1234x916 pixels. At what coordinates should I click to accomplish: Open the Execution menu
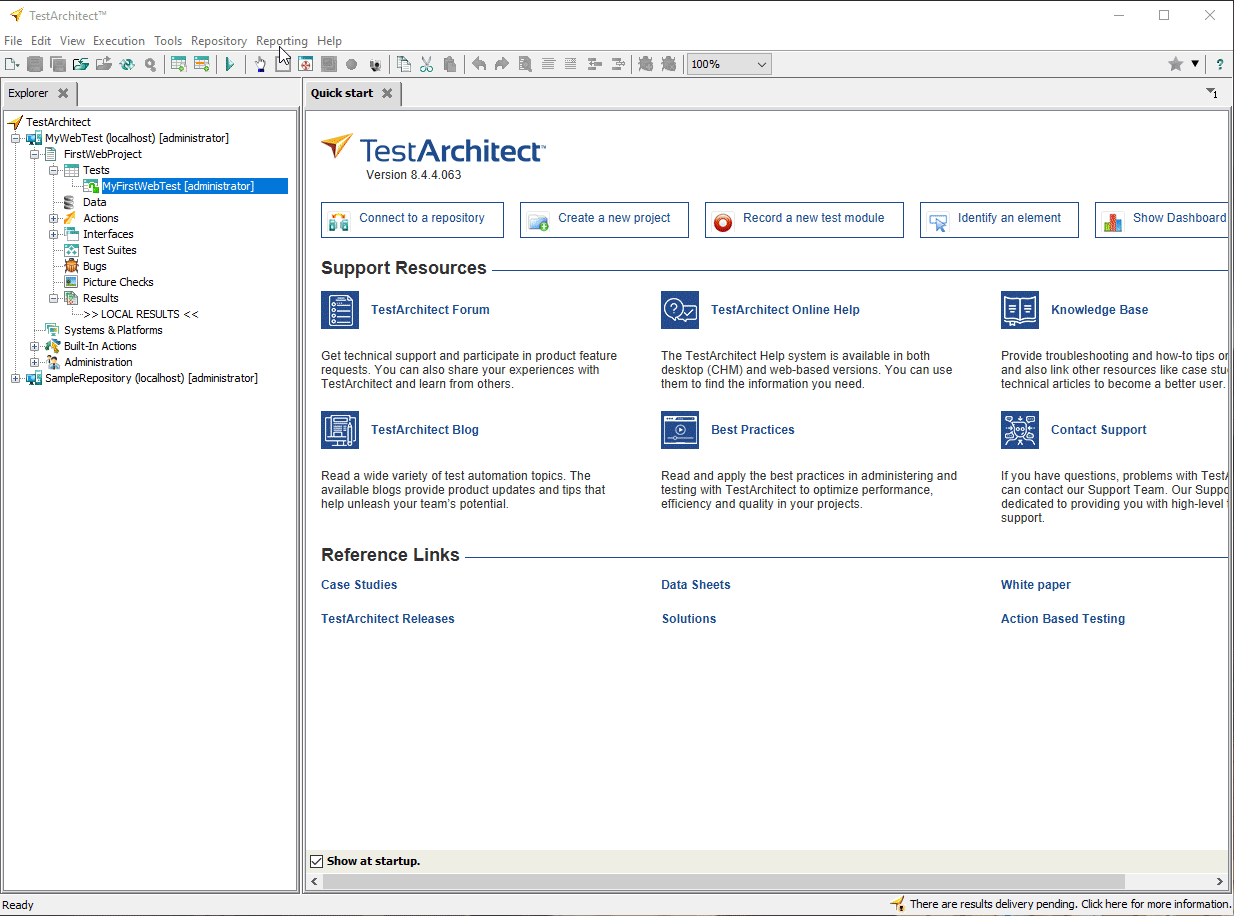[119, 41]
